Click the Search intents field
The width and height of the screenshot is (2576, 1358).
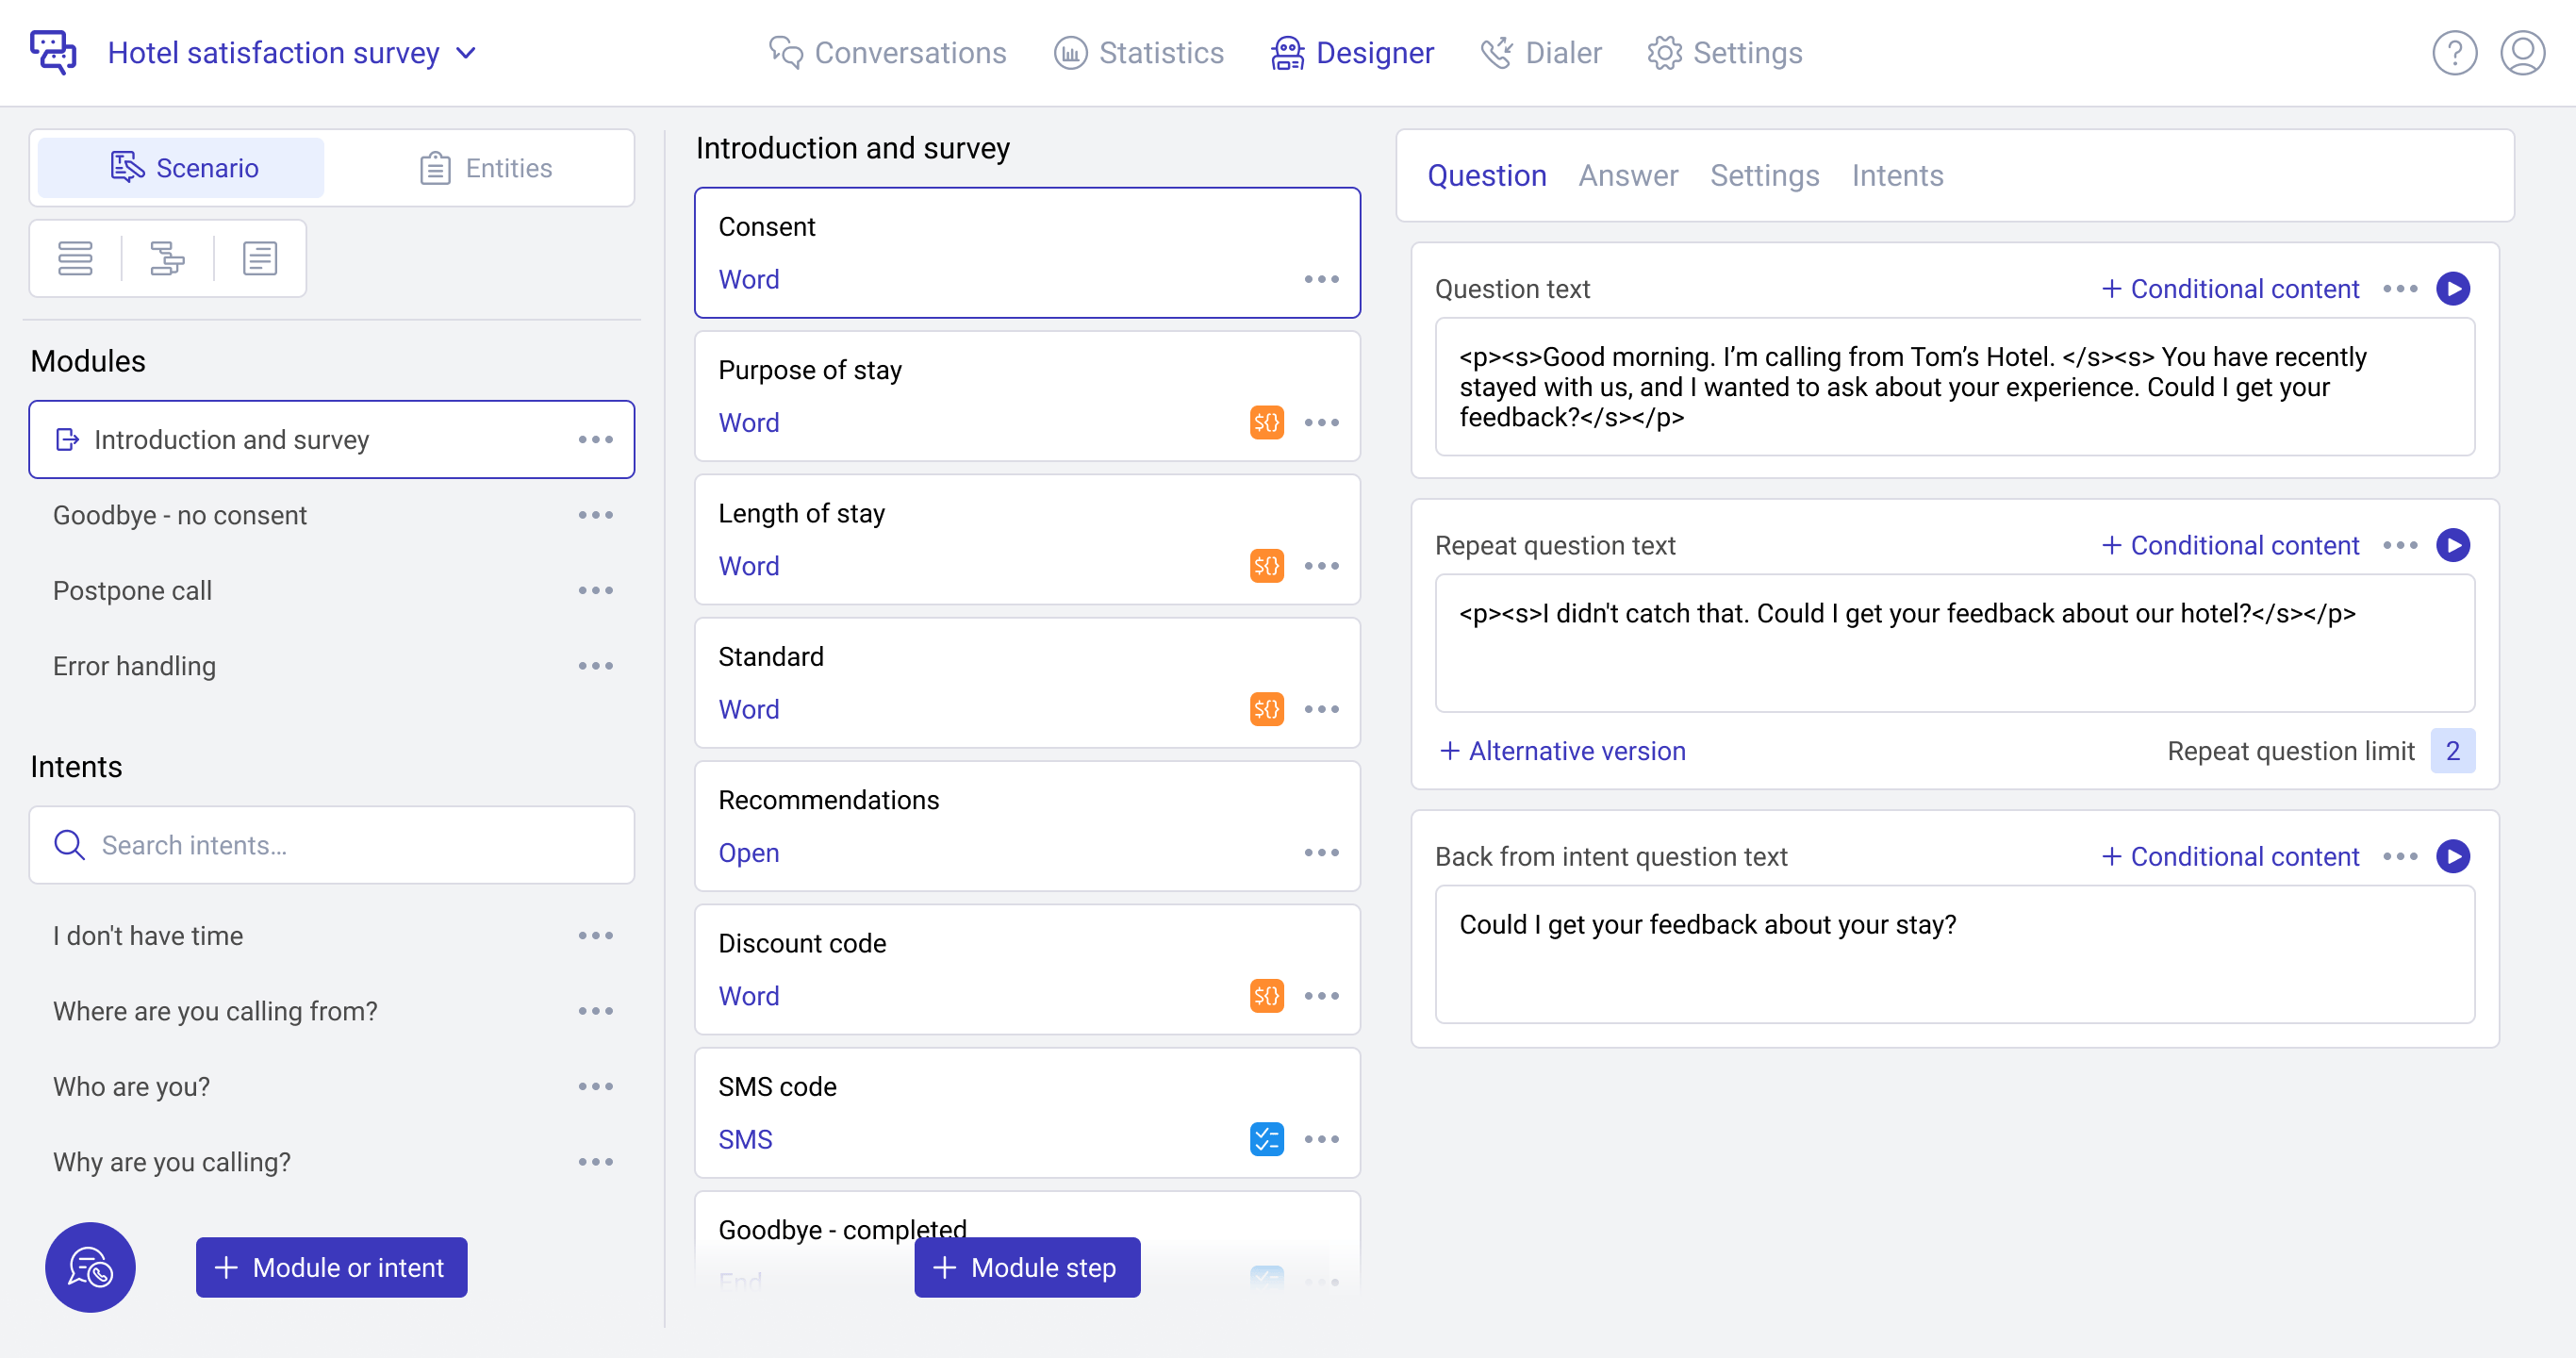331,845
